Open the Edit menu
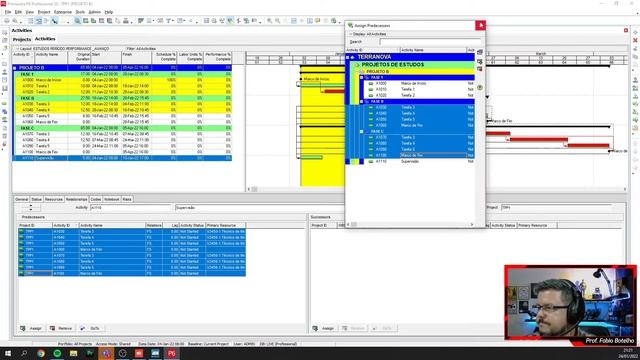Image resolution: width=640 pixels, height=360 pixels. point(18,12)
